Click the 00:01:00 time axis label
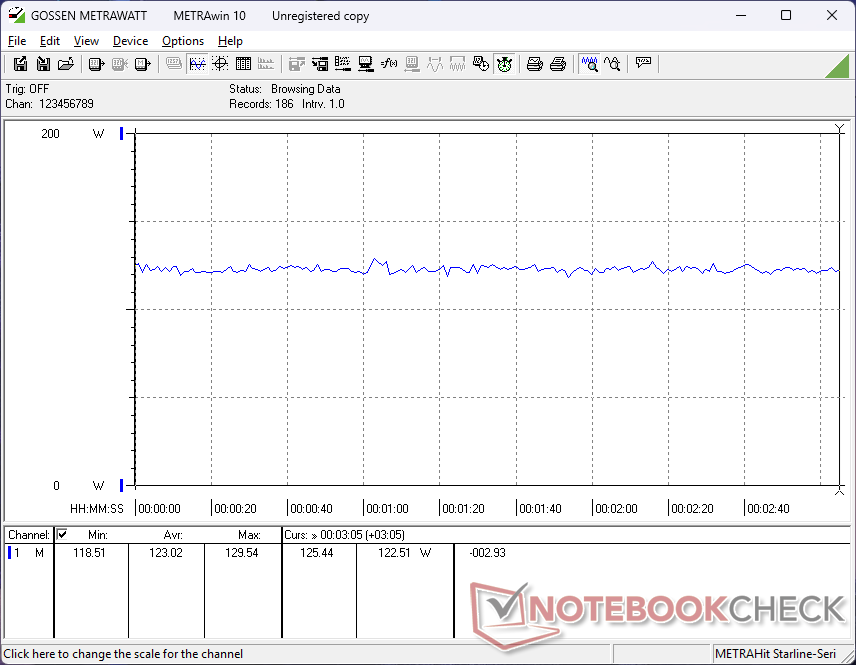 (387, 508)
